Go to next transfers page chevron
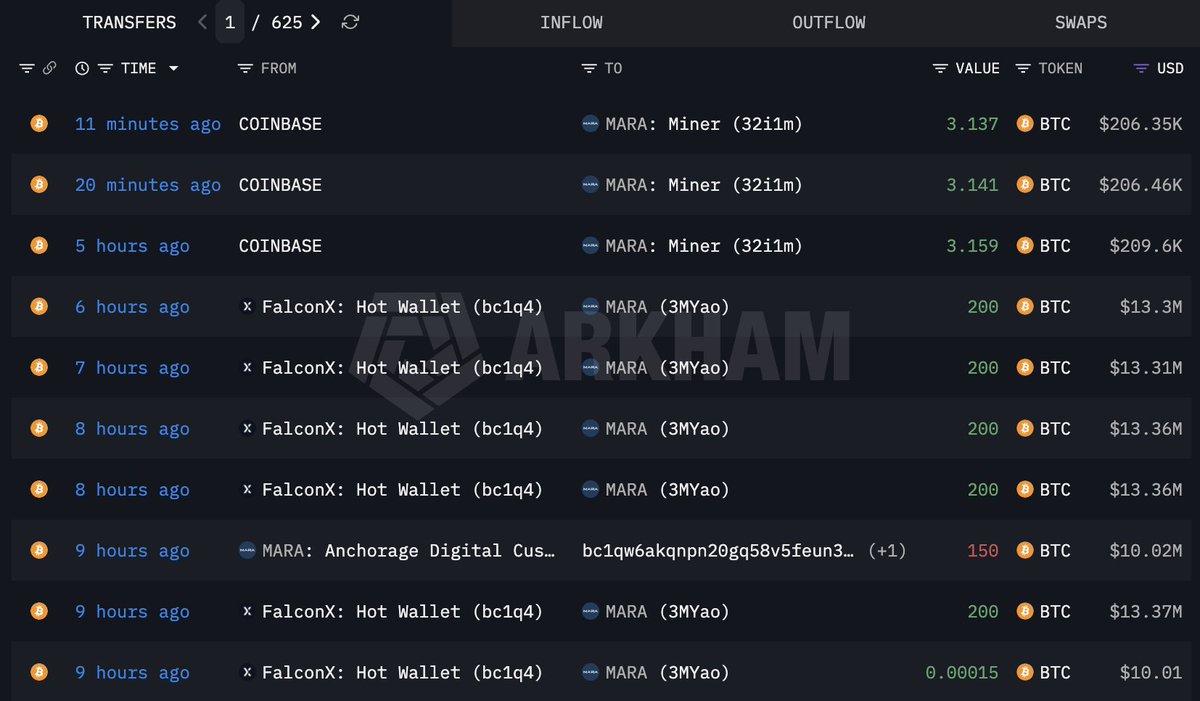1200x701 pixels. (315, 22)
